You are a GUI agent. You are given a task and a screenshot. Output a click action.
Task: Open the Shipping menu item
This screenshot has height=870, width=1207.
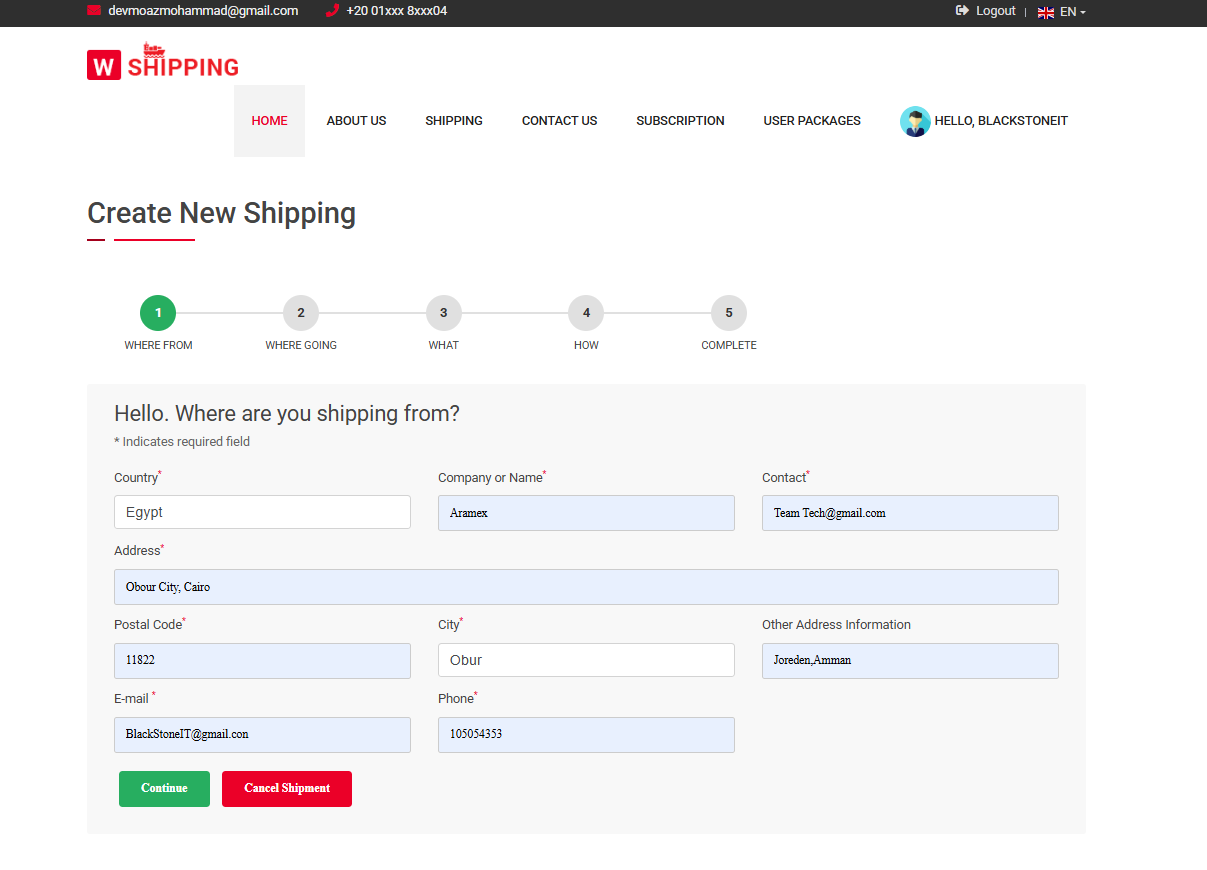point(454,121)
